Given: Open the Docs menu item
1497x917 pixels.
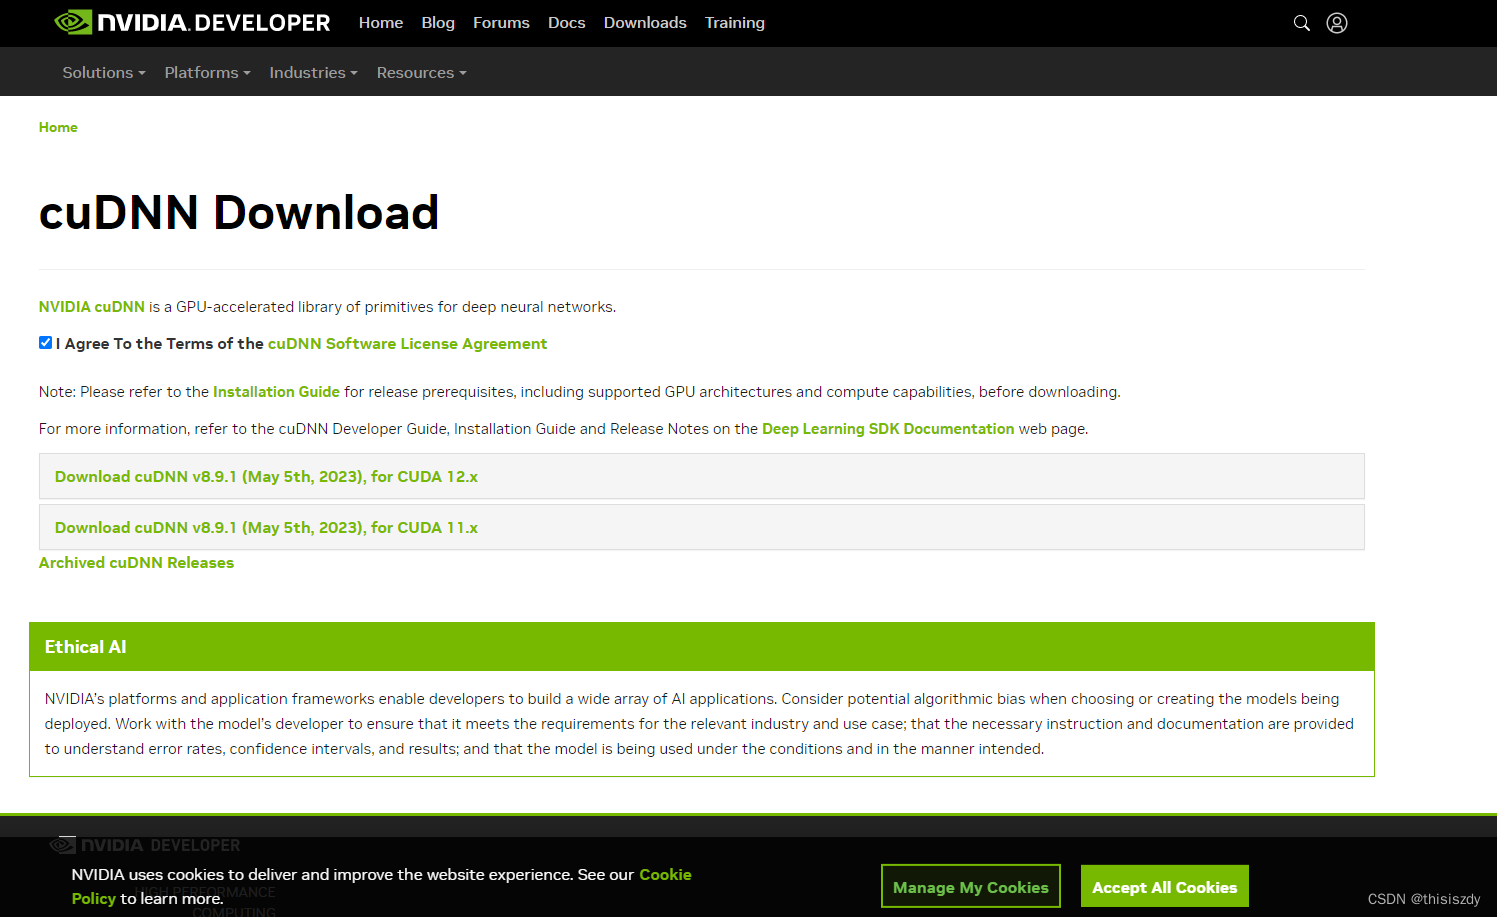Looking at the screenshot, I should pos(566,22).
